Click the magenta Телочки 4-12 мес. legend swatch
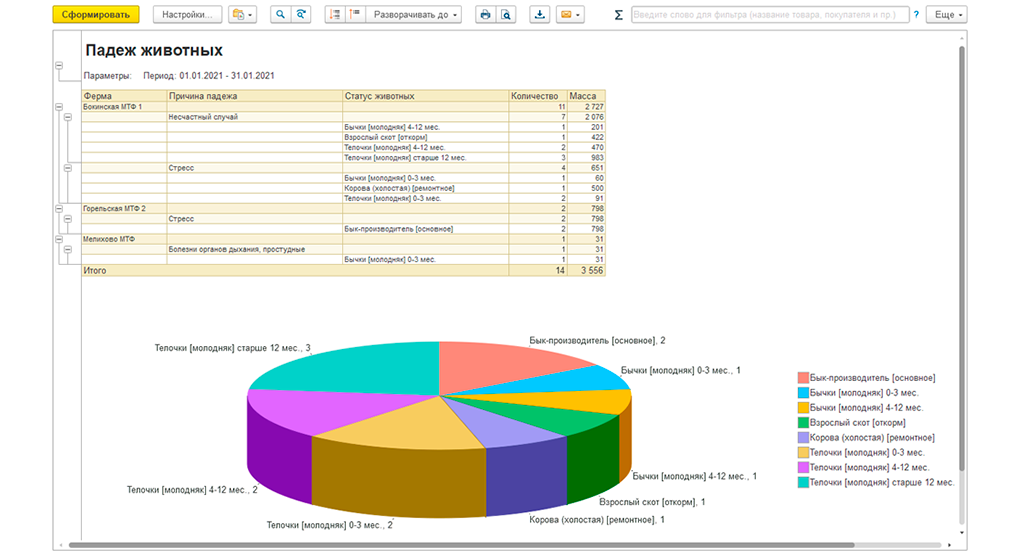Viewport: 1024px width, 558px height. click(x=803, y=467)
